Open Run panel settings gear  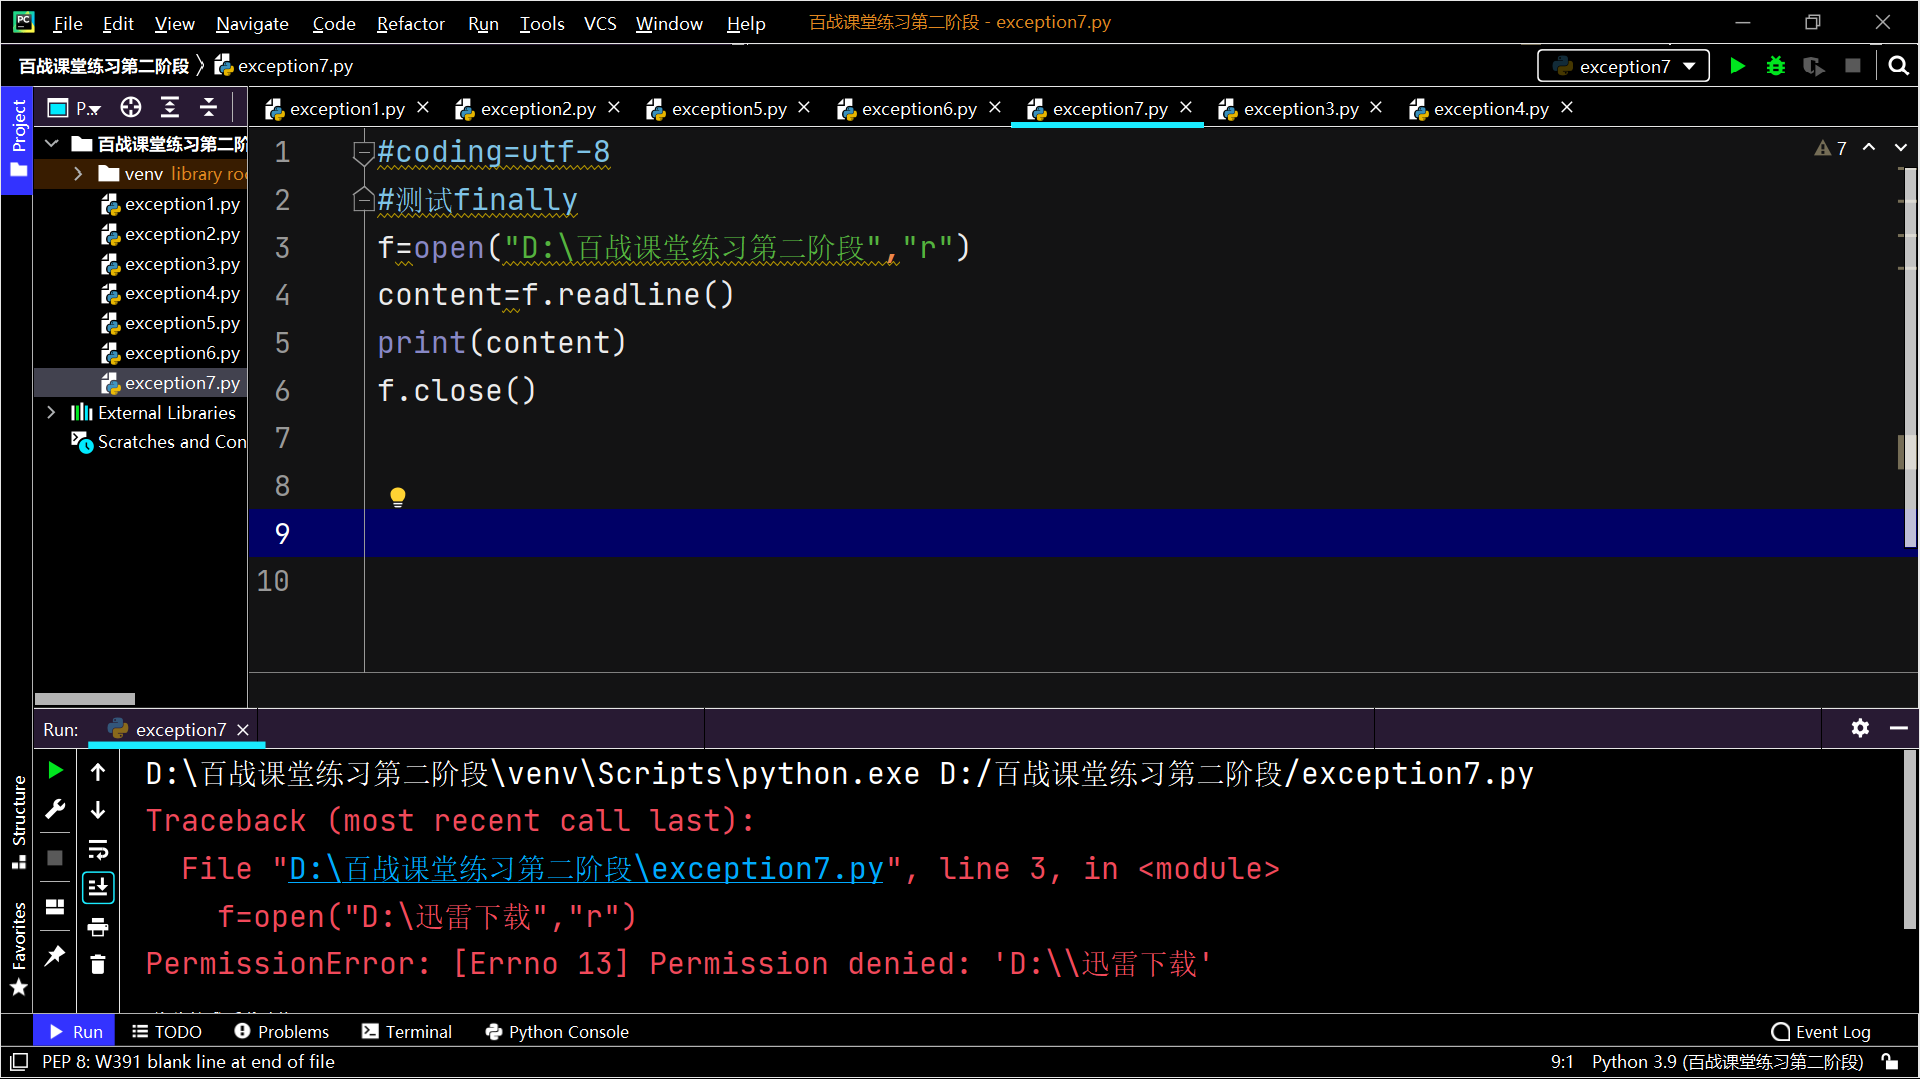coord(1860,728)
